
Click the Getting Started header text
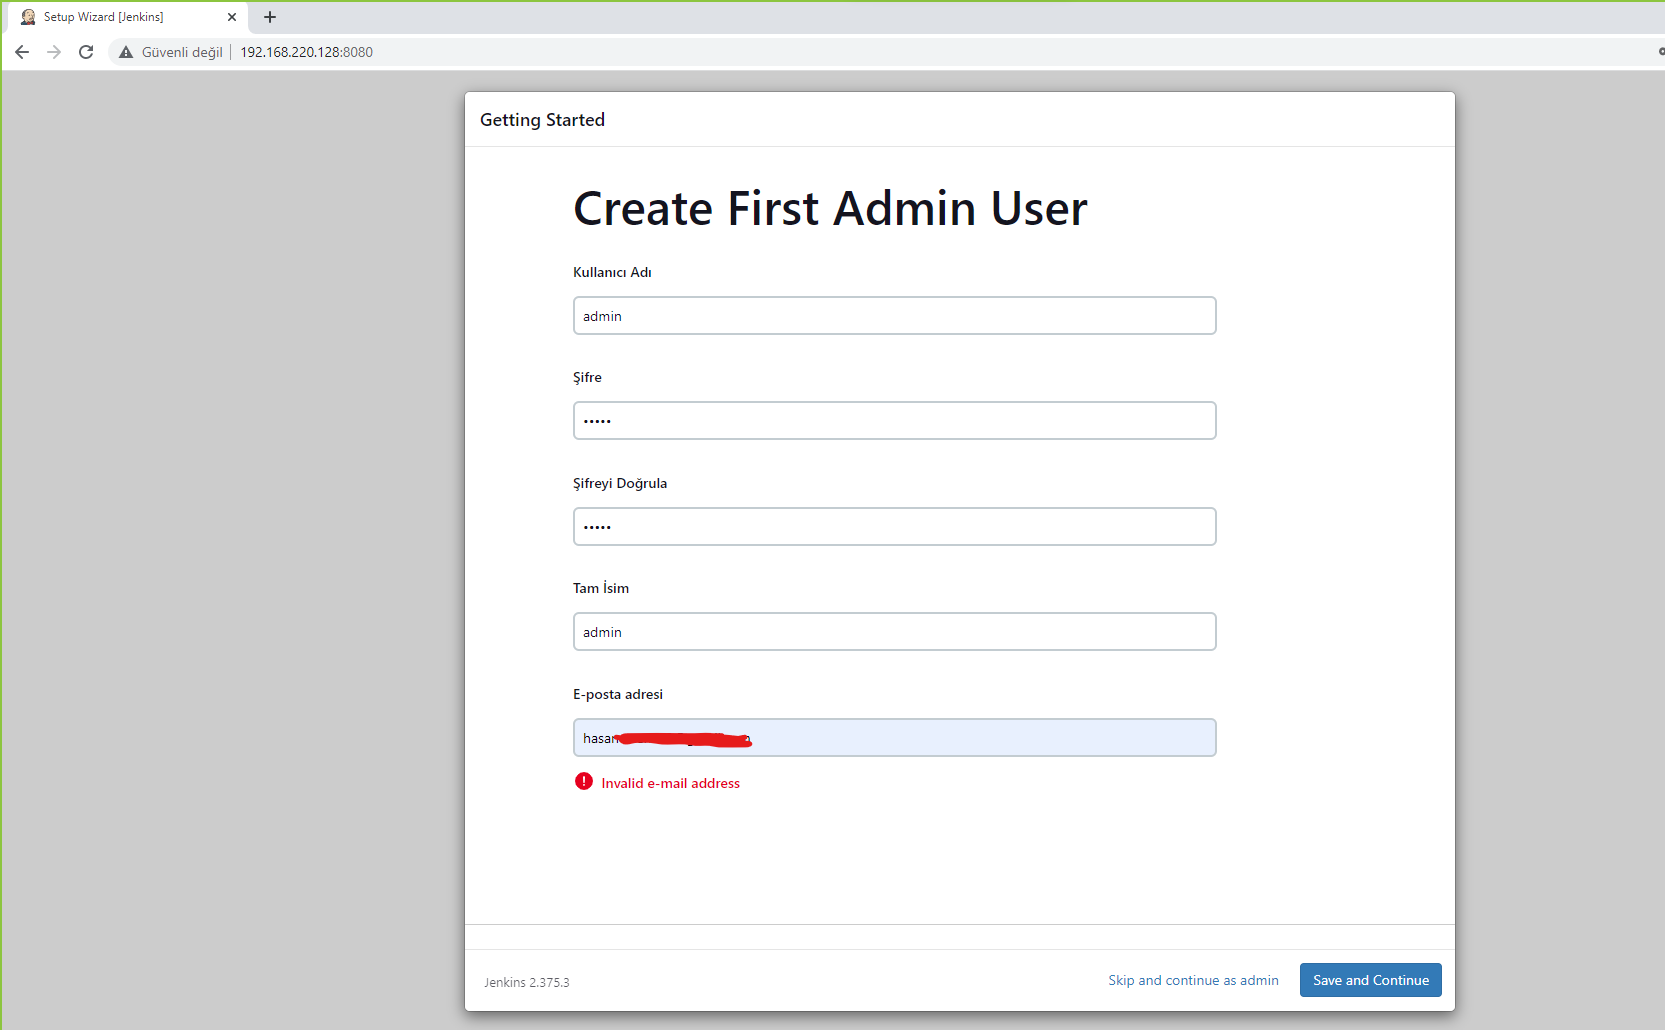[542, 120]
